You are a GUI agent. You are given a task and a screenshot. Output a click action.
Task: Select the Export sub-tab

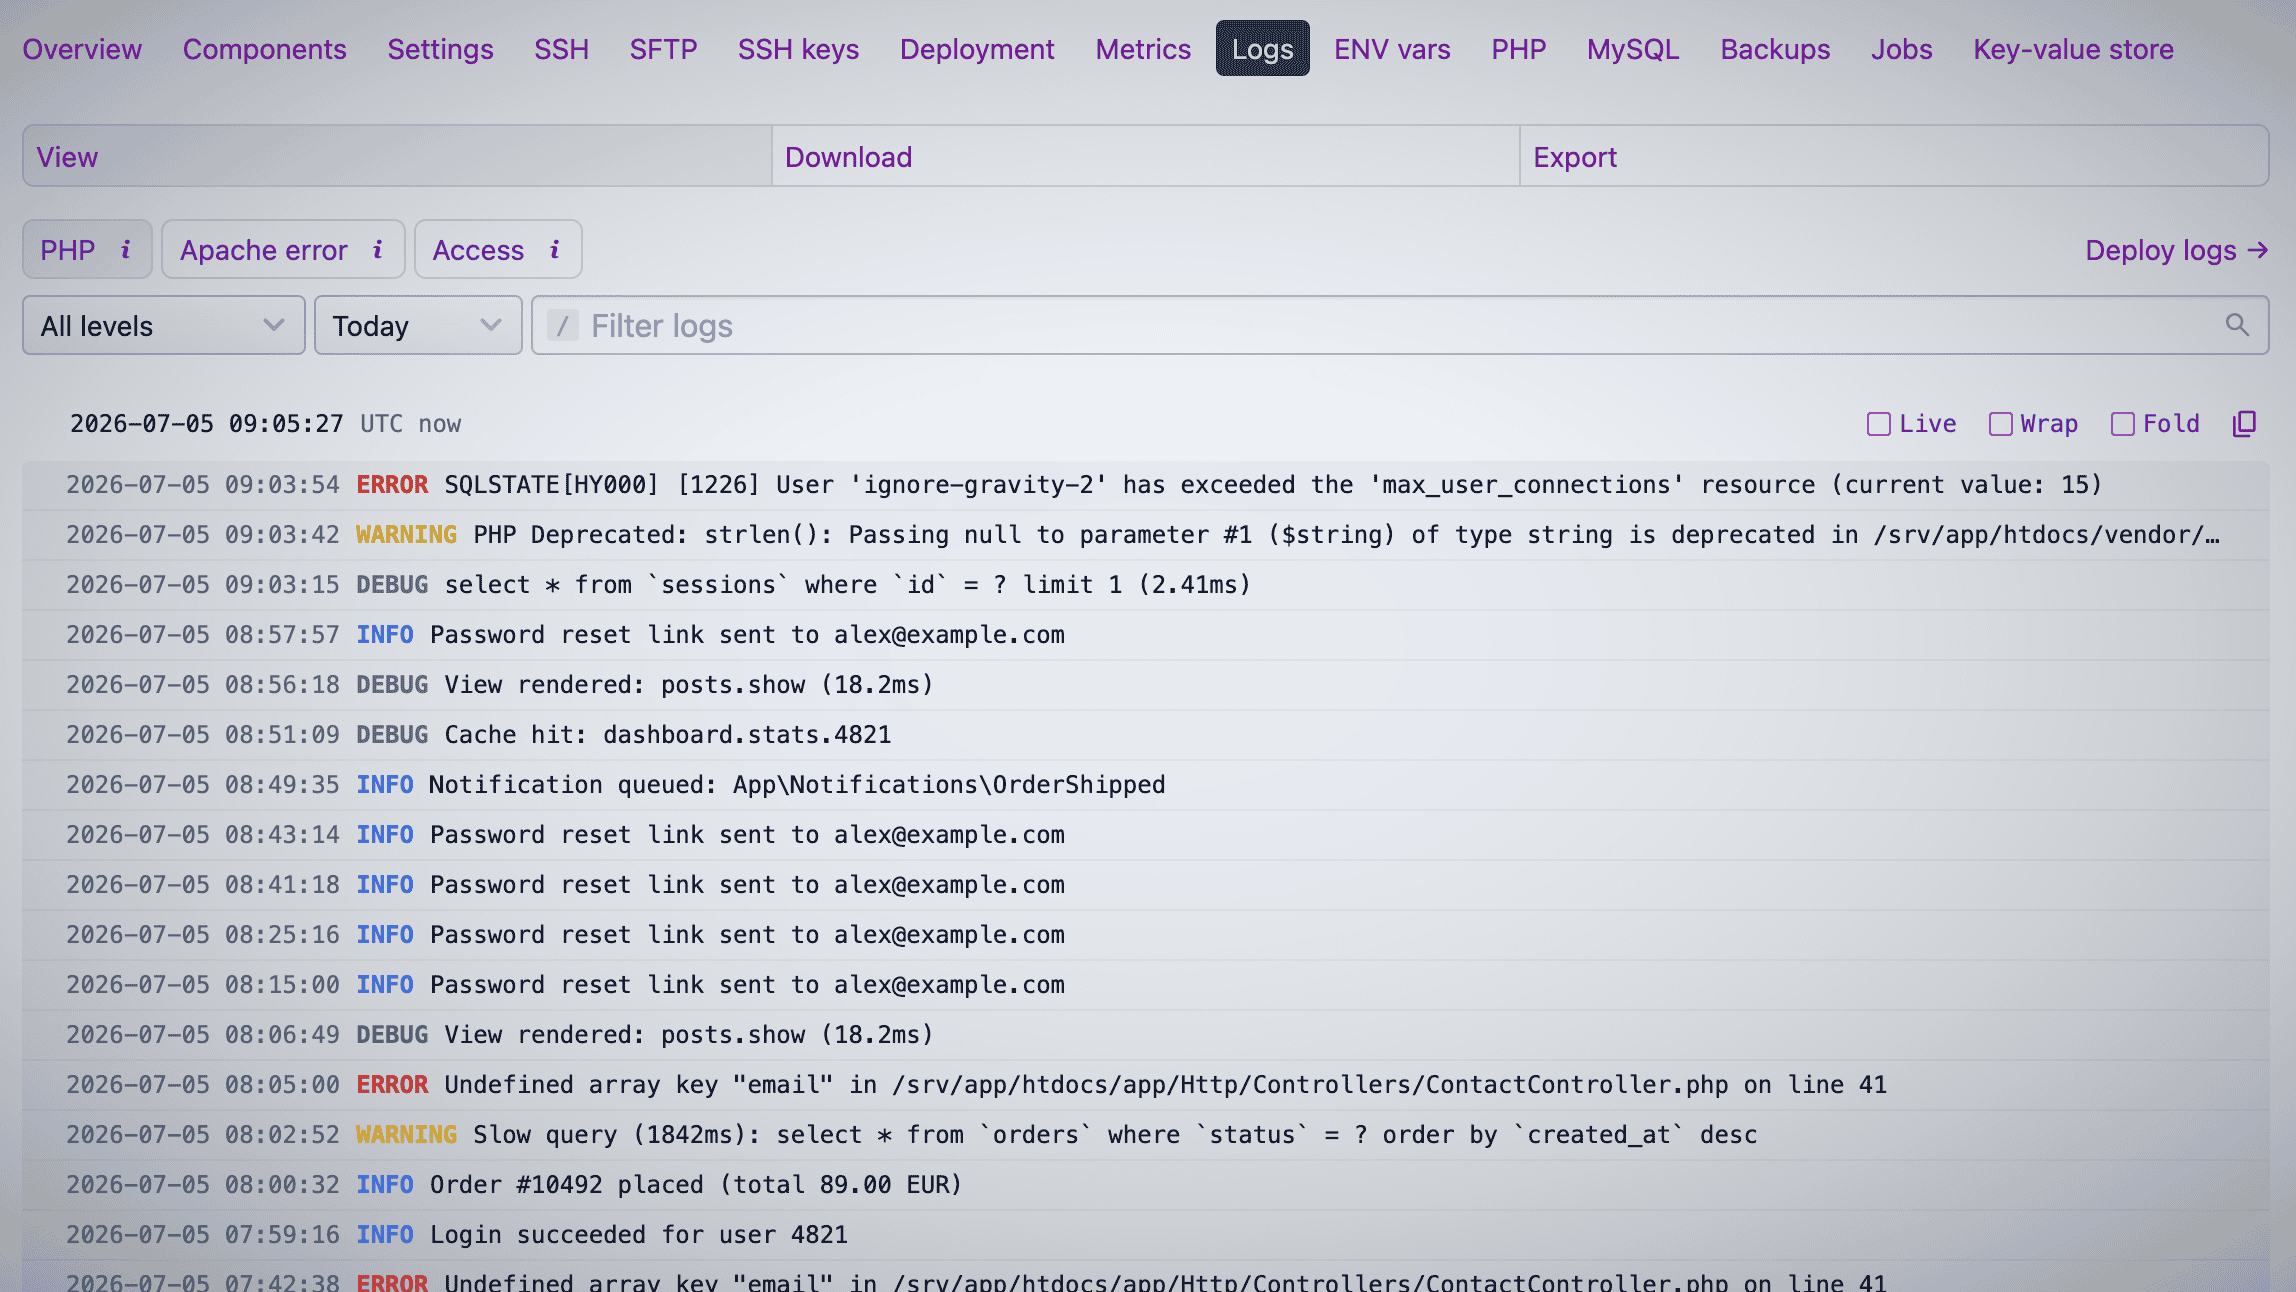[1894, 156]
